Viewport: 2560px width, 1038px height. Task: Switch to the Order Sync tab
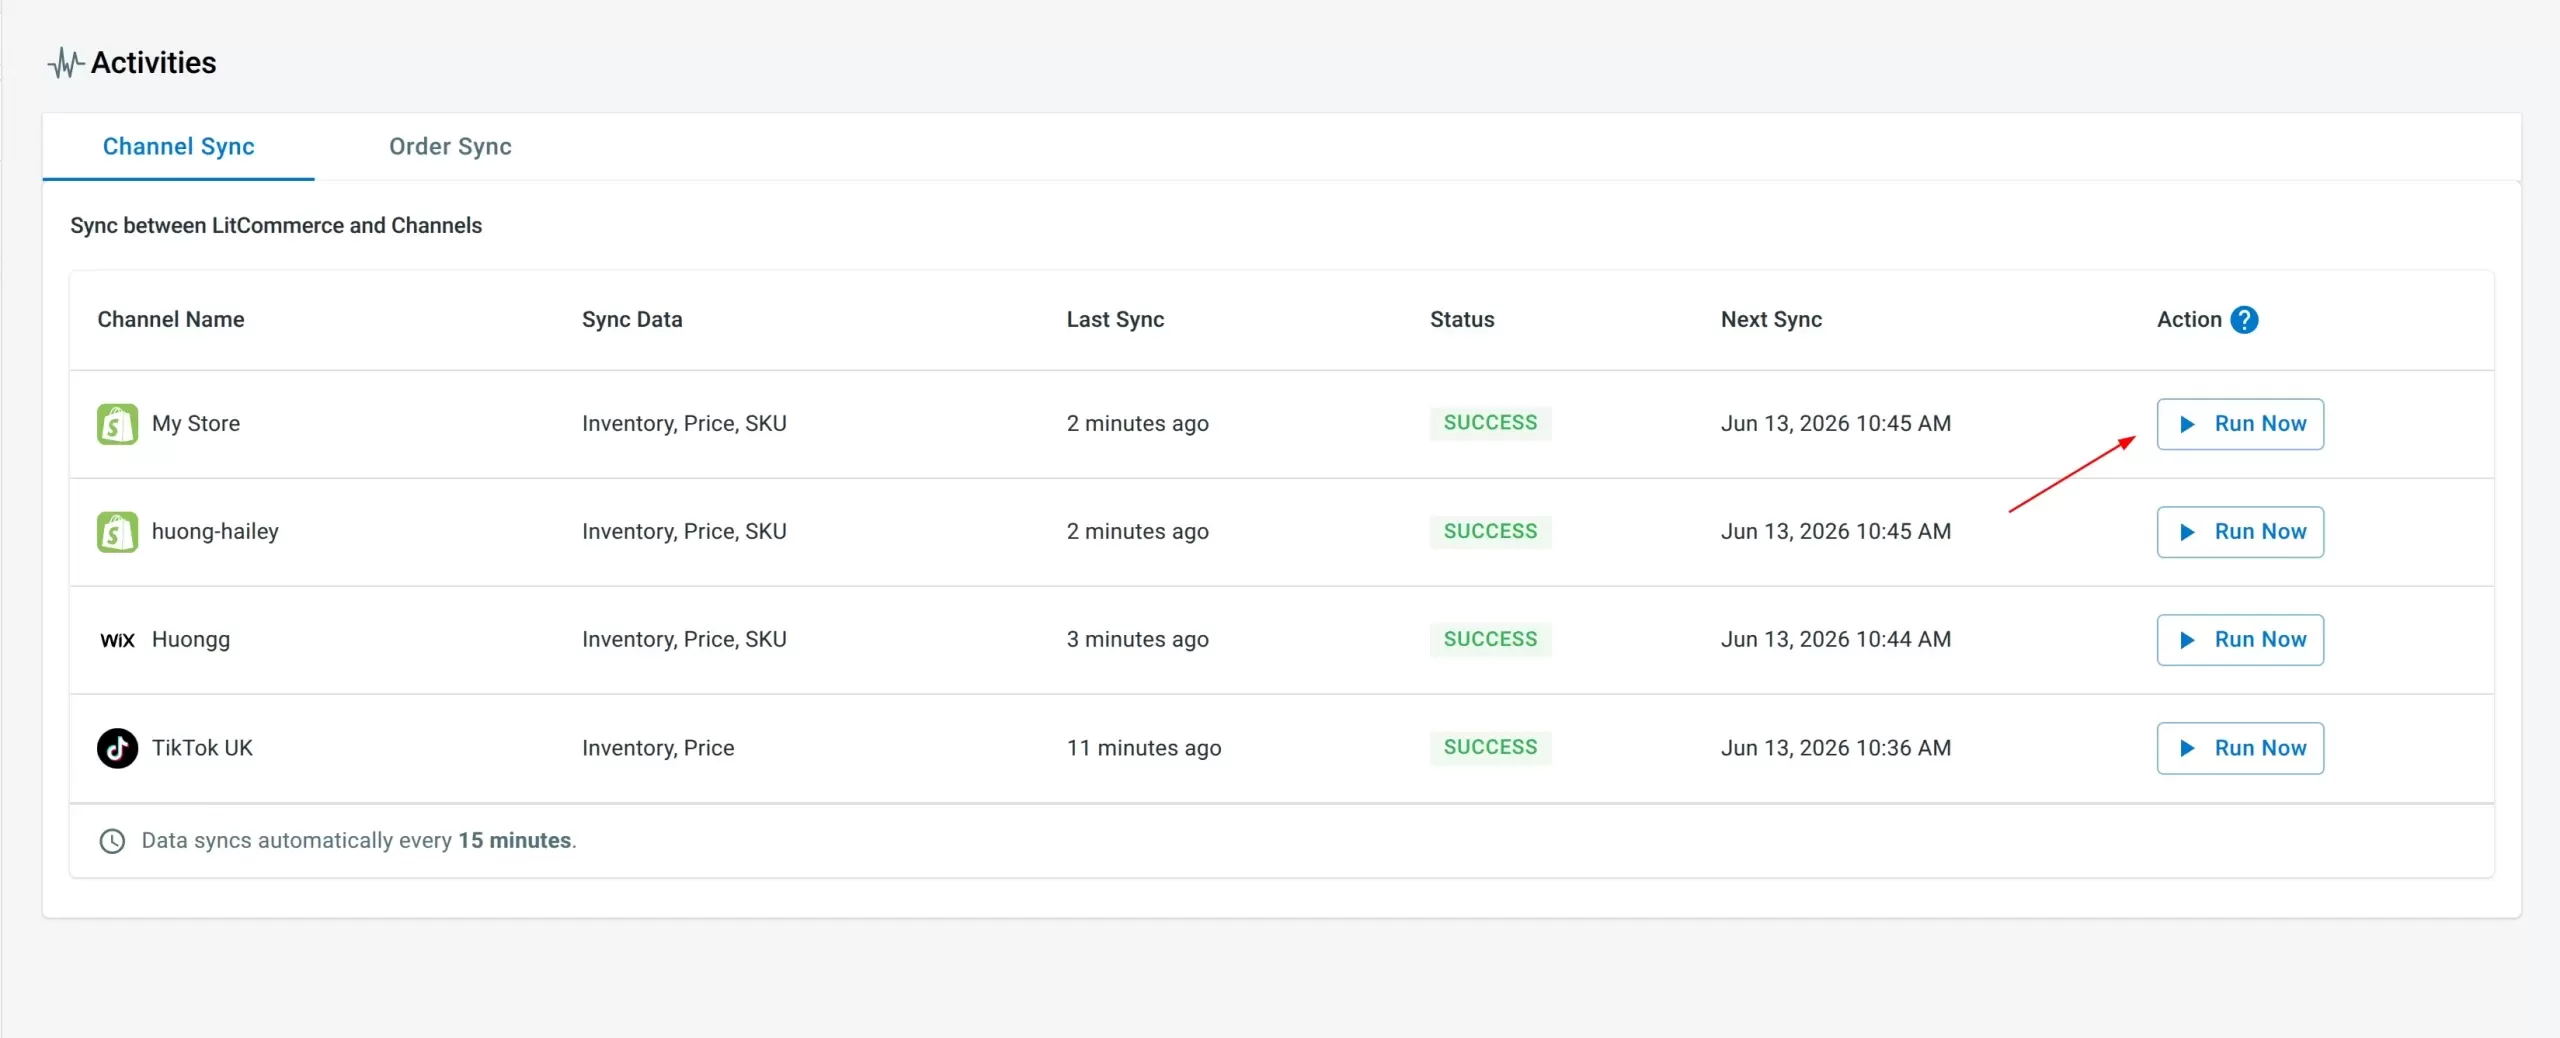[x=450, y=146]
